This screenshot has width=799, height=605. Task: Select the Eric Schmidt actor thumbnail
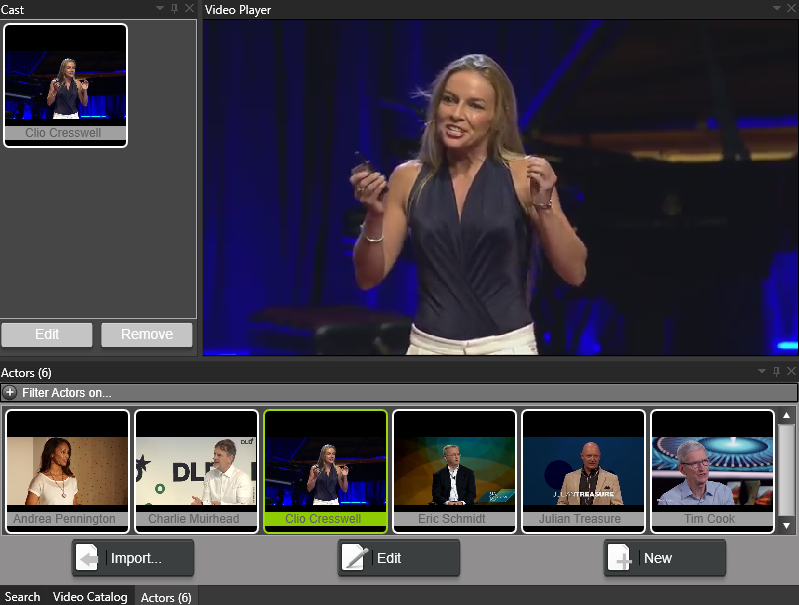click(454, 470)
